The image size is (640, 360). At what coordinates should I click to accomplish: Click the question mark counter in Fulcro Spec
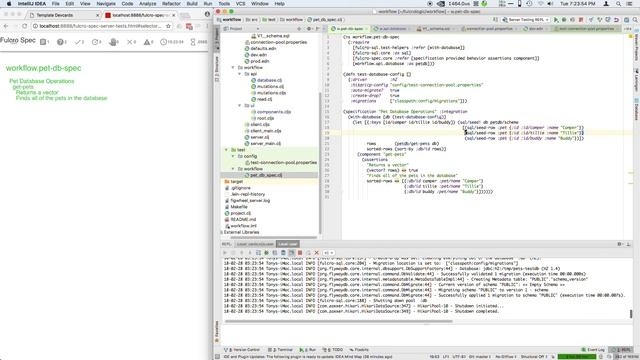click(62, 42)
